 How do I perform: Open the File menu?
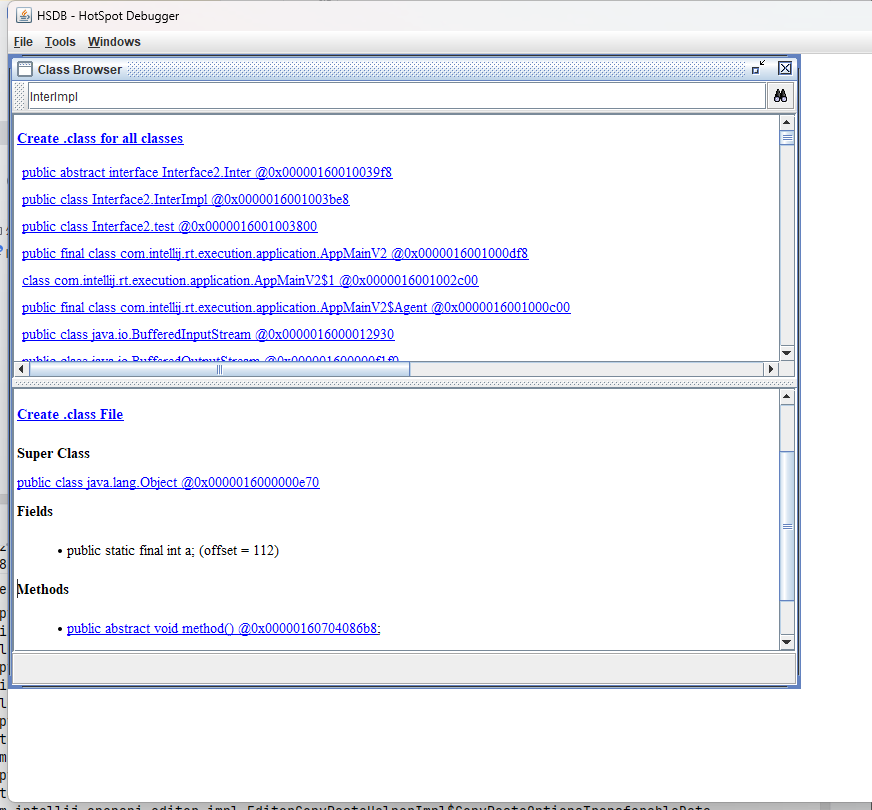[x=23, y=42]
